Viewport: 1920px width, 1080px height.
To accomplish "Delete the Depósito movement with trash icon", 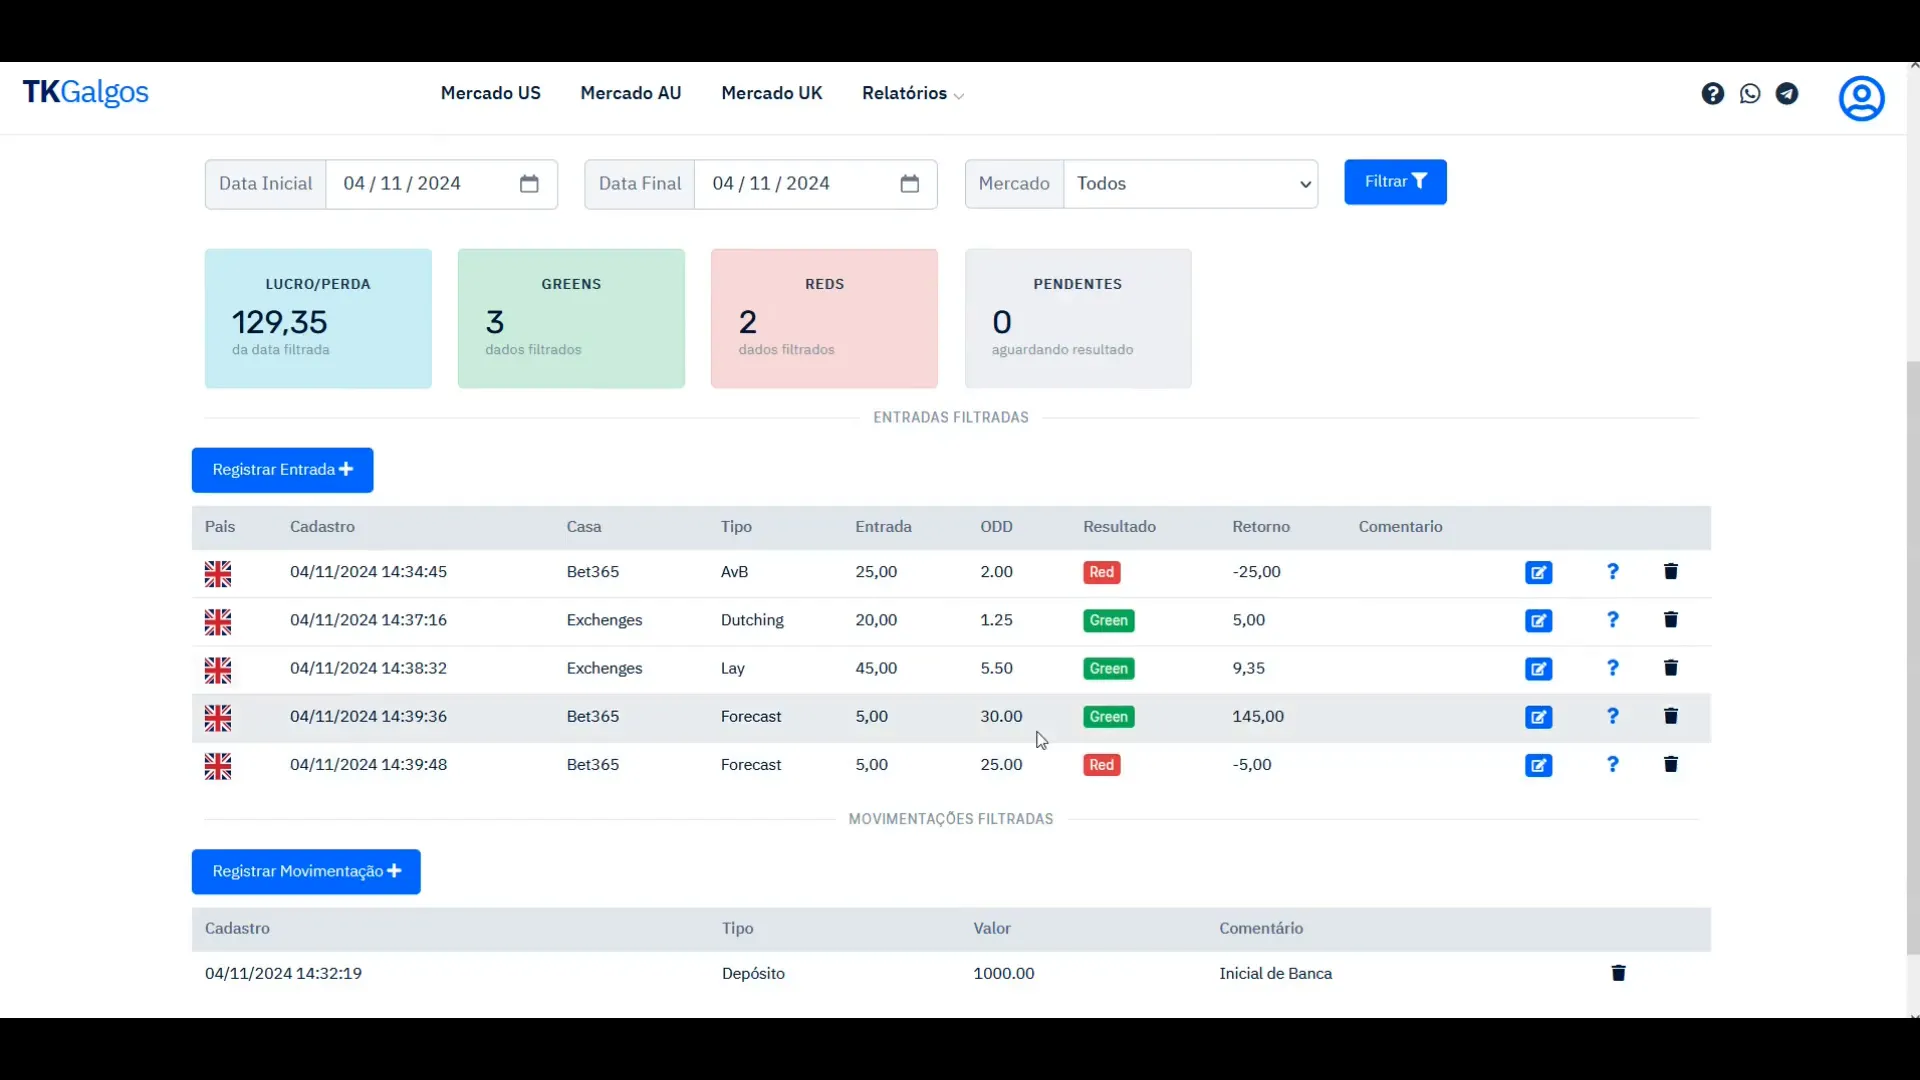I will tap(1618, 973).
